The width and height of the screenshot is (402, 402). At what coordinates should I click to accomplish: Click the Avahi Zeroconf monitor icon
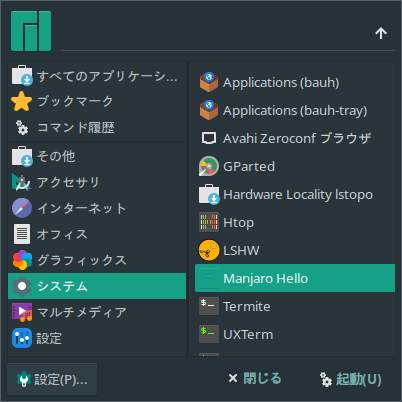(209, 138)
